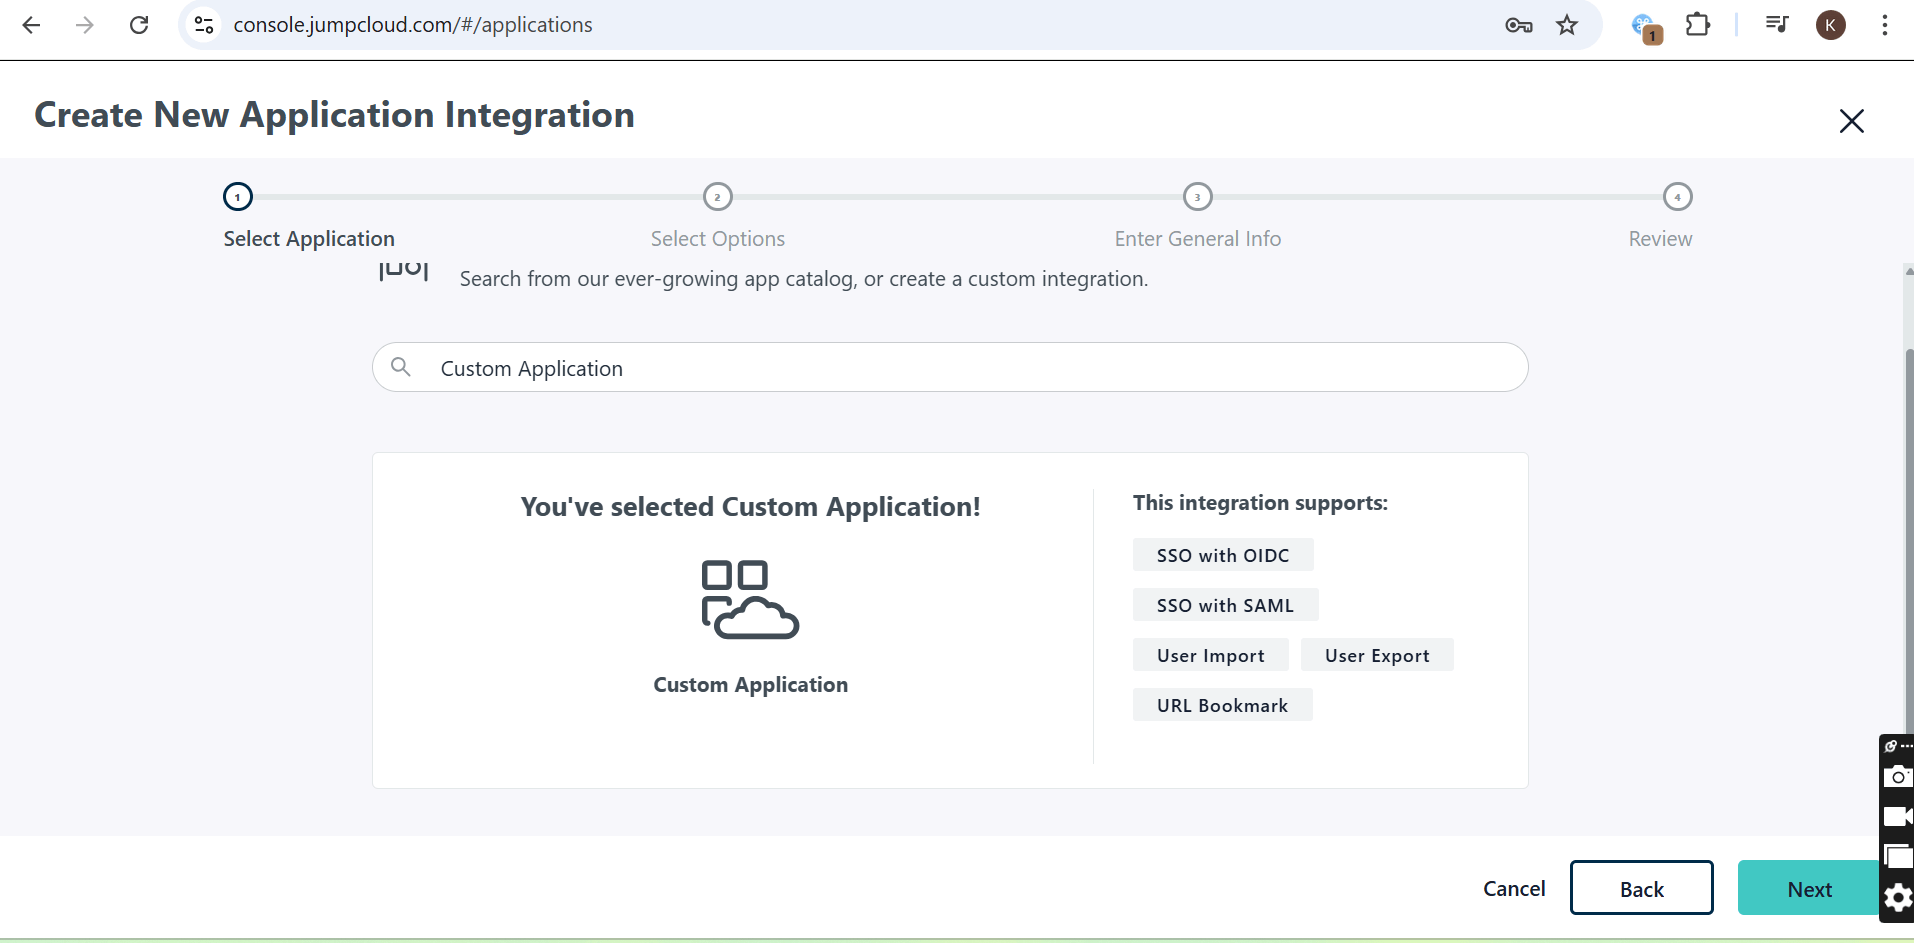Open the Chrome three-dot menu
The height and width of the screenshot is (943, 1914).
click(x=1886, y=25)
